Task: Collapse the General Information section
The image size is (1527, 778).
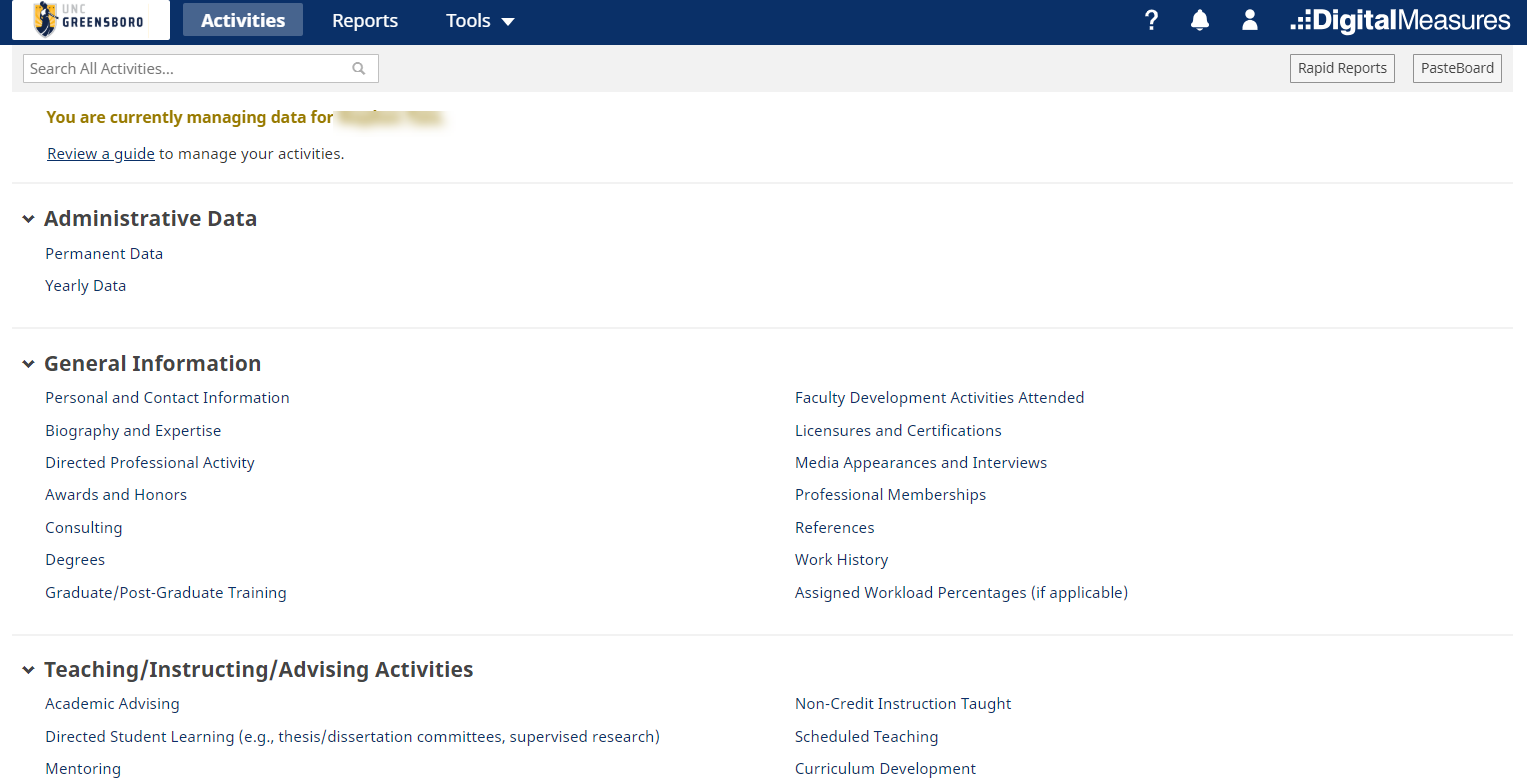Action: click(28, 364)
